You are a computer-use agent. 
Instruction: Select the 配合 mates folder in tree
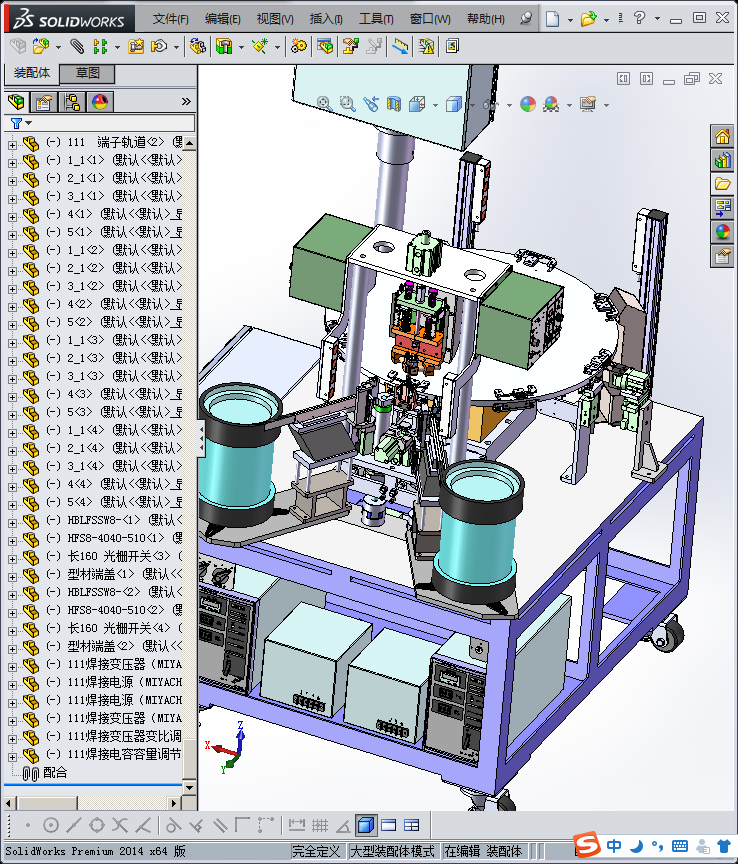click(45, 773)
